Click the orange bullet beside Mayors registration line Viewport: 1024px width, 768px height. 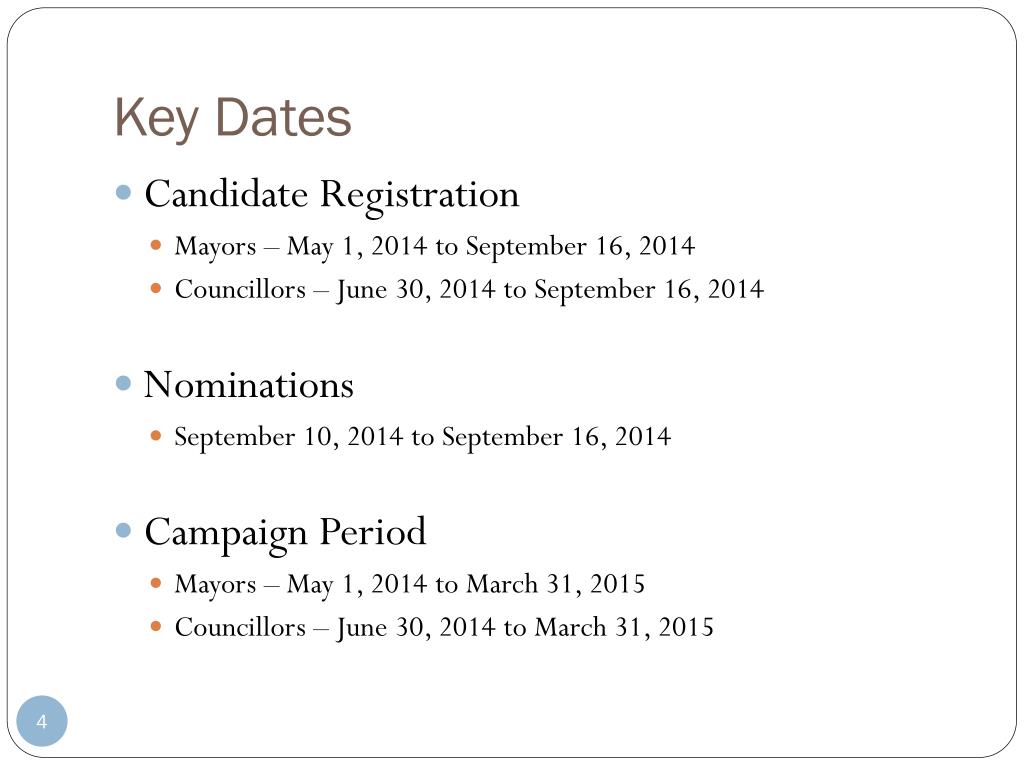point(155,246)
